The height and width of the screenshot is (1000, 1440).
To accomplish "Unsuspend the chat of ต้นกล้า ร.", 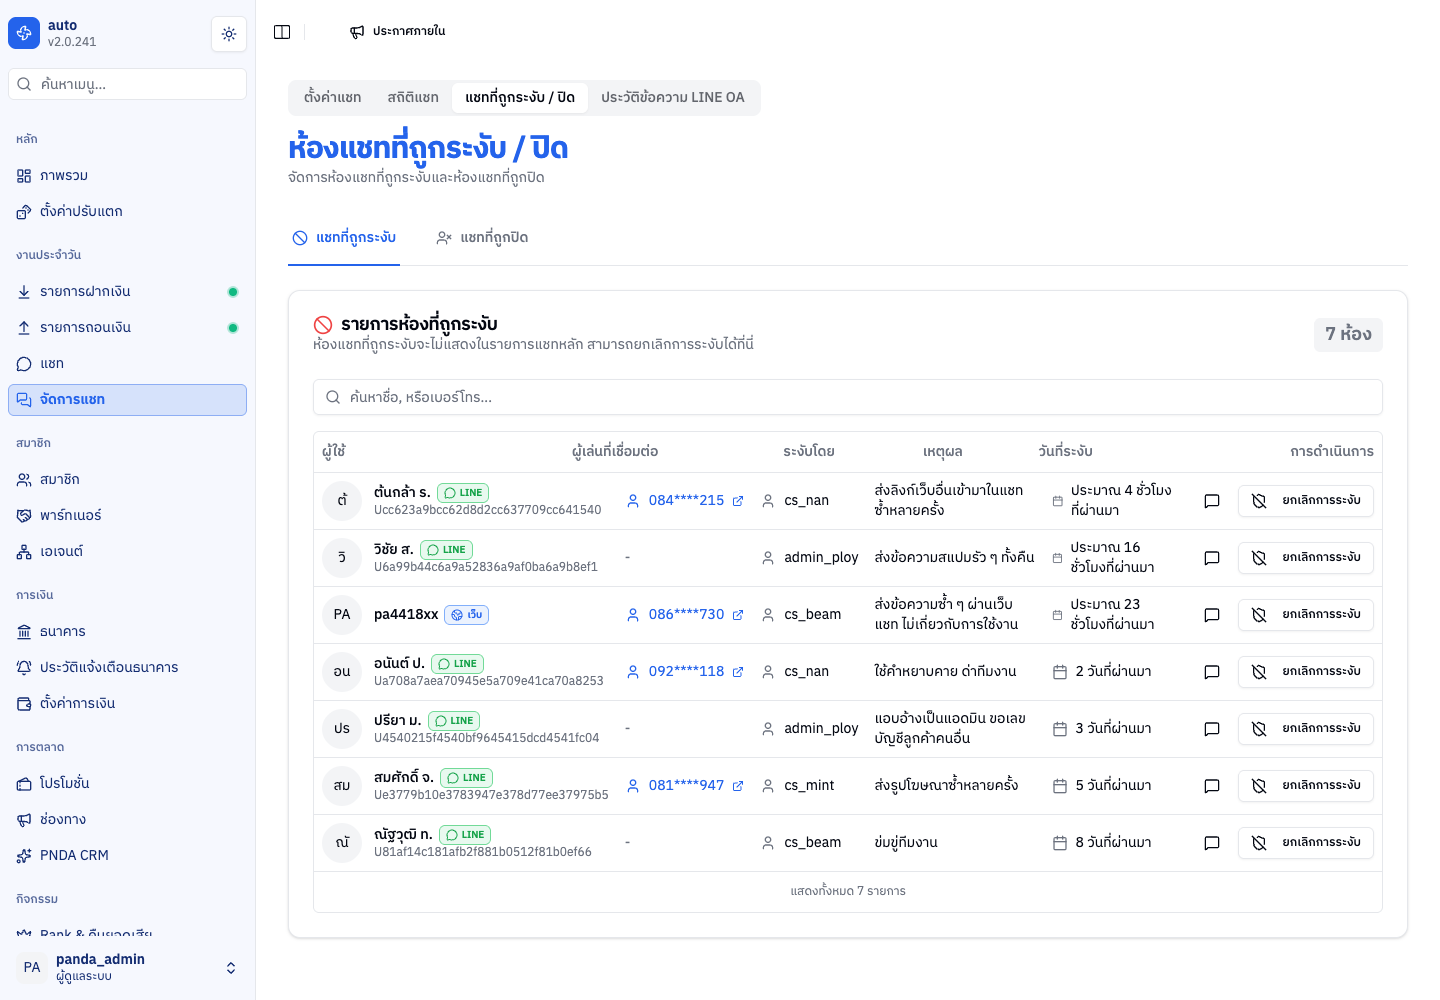I will pyautogui.click(x=1306, y=501).
